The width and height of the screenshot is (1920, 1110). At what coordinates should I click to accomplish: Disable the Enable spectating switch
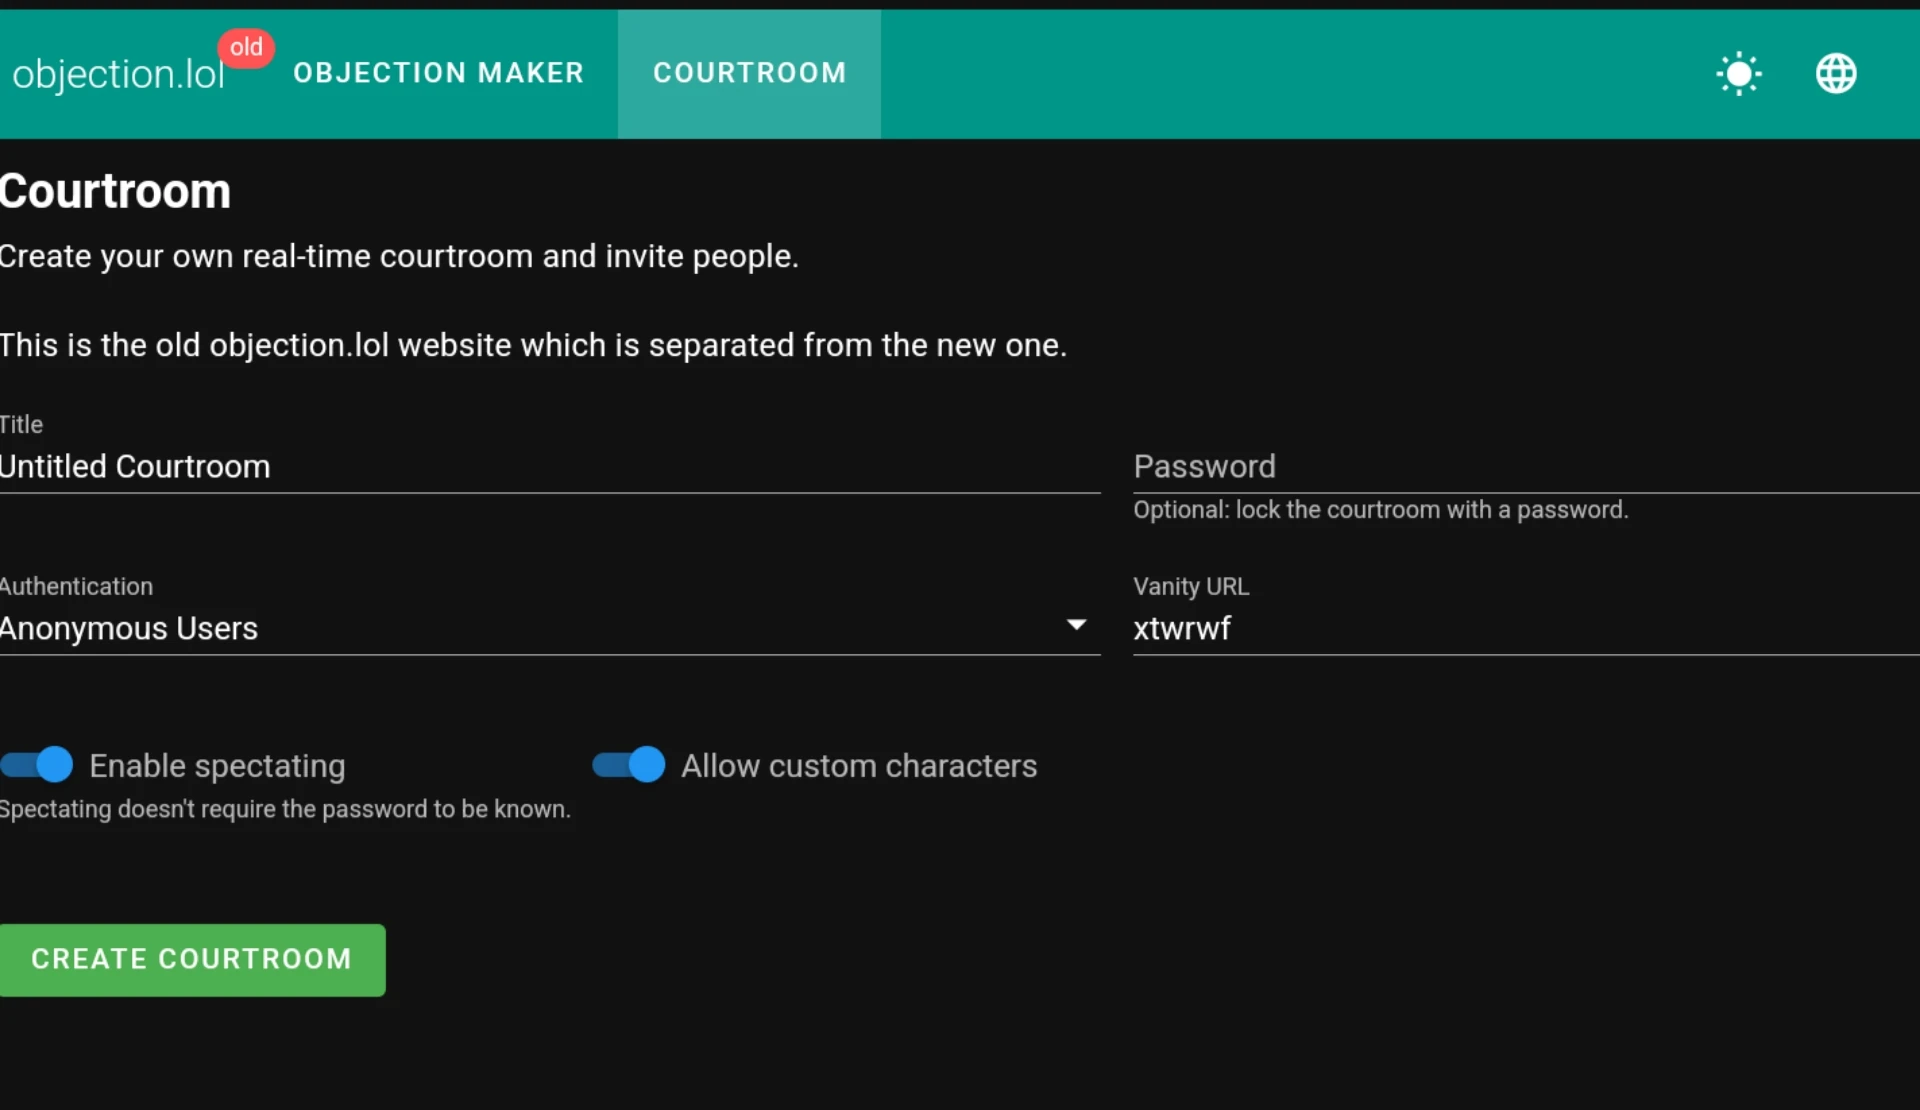38,765
